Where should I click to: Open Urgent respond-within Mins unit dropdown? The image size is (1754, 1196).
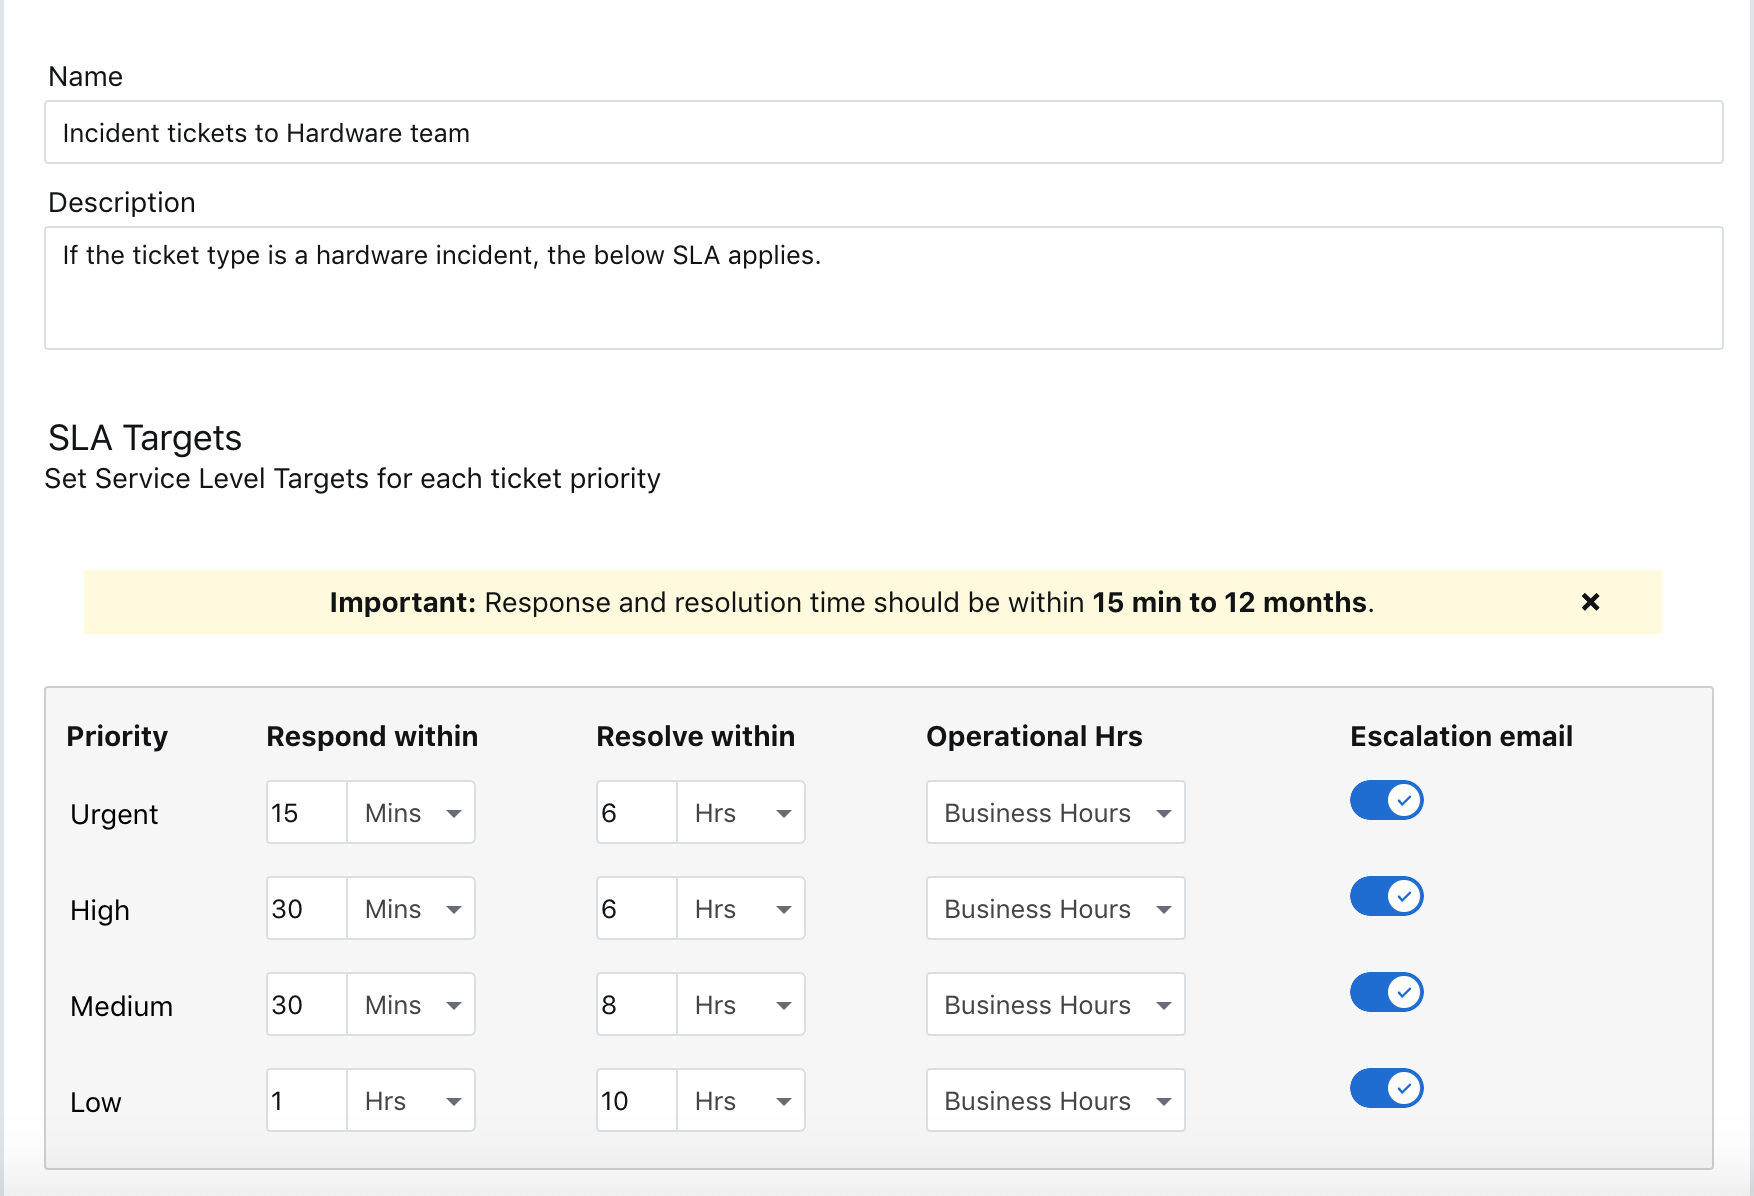click(x=411, y=812)
